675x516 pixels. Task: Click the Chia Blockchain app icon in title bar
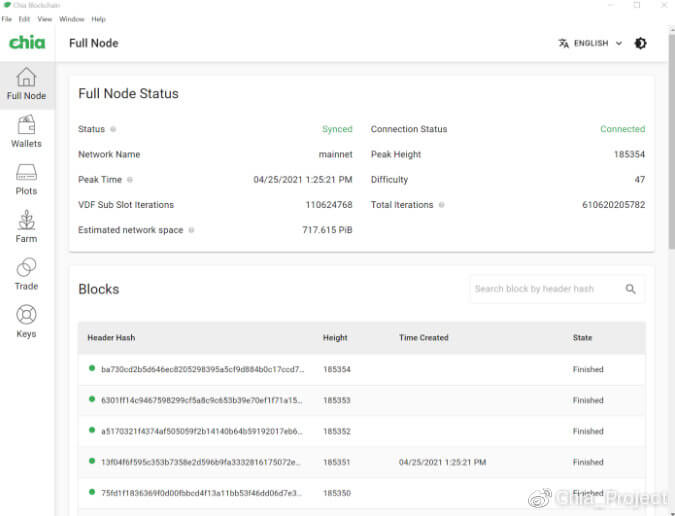click(7, 5)
